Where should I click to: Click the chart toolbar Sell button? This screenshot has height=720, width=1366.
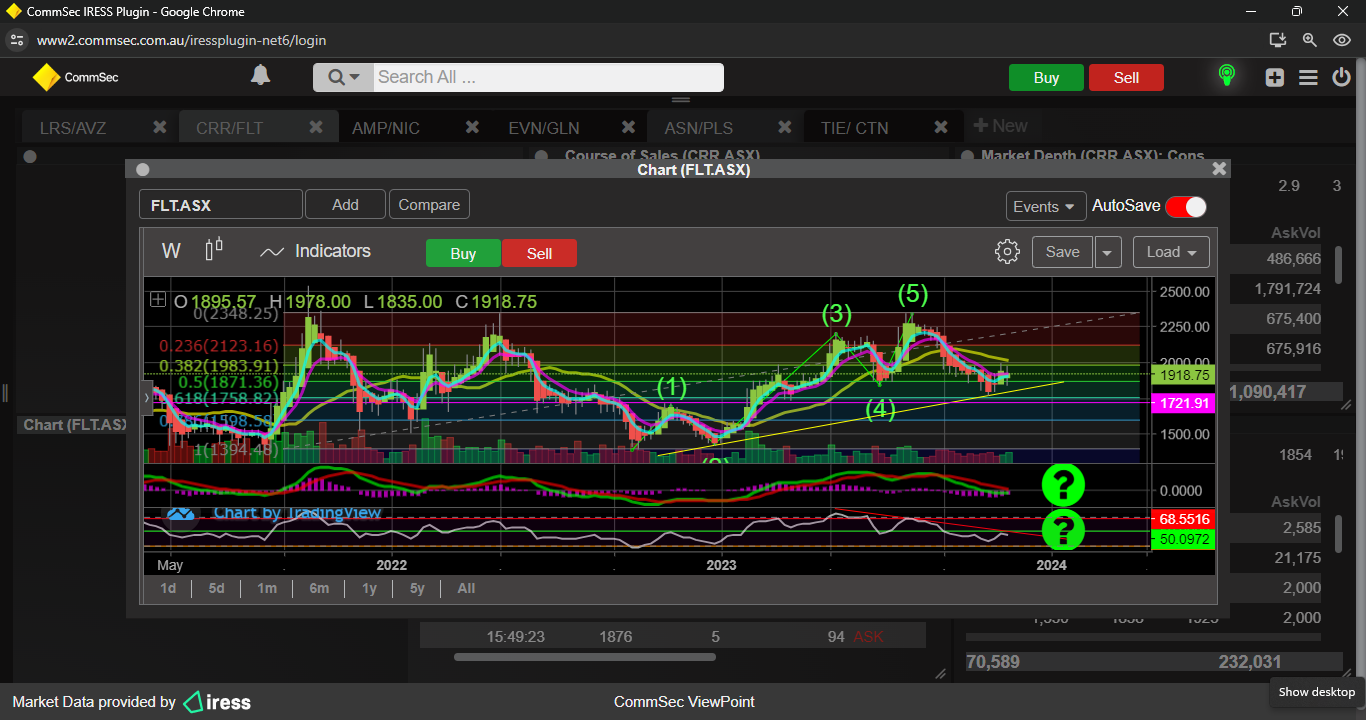pyautogui.click(x=539, y=253)
